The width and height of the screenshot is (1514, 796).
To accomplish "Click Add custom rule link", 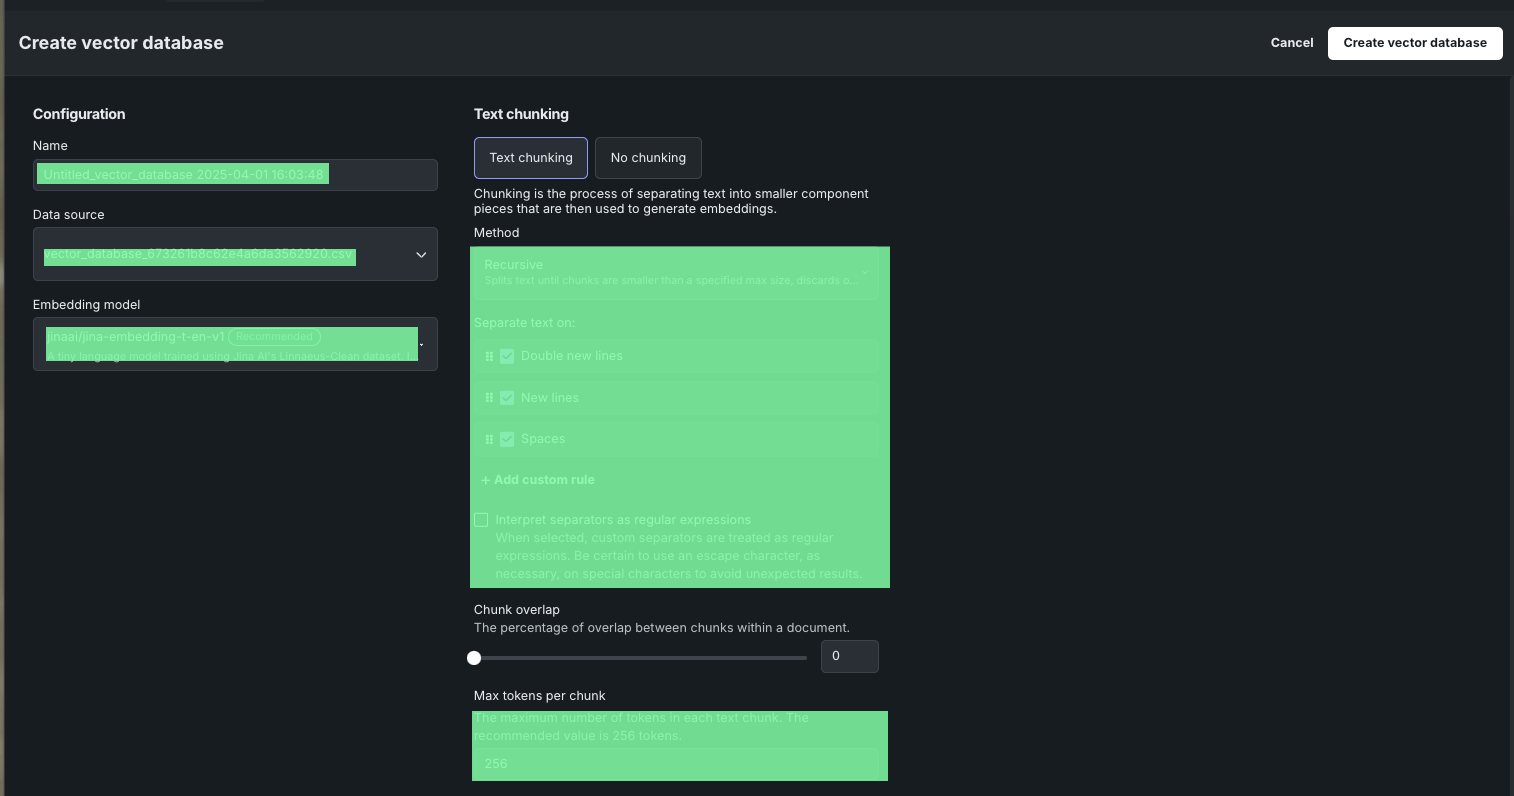I will [x=538, y=480].
